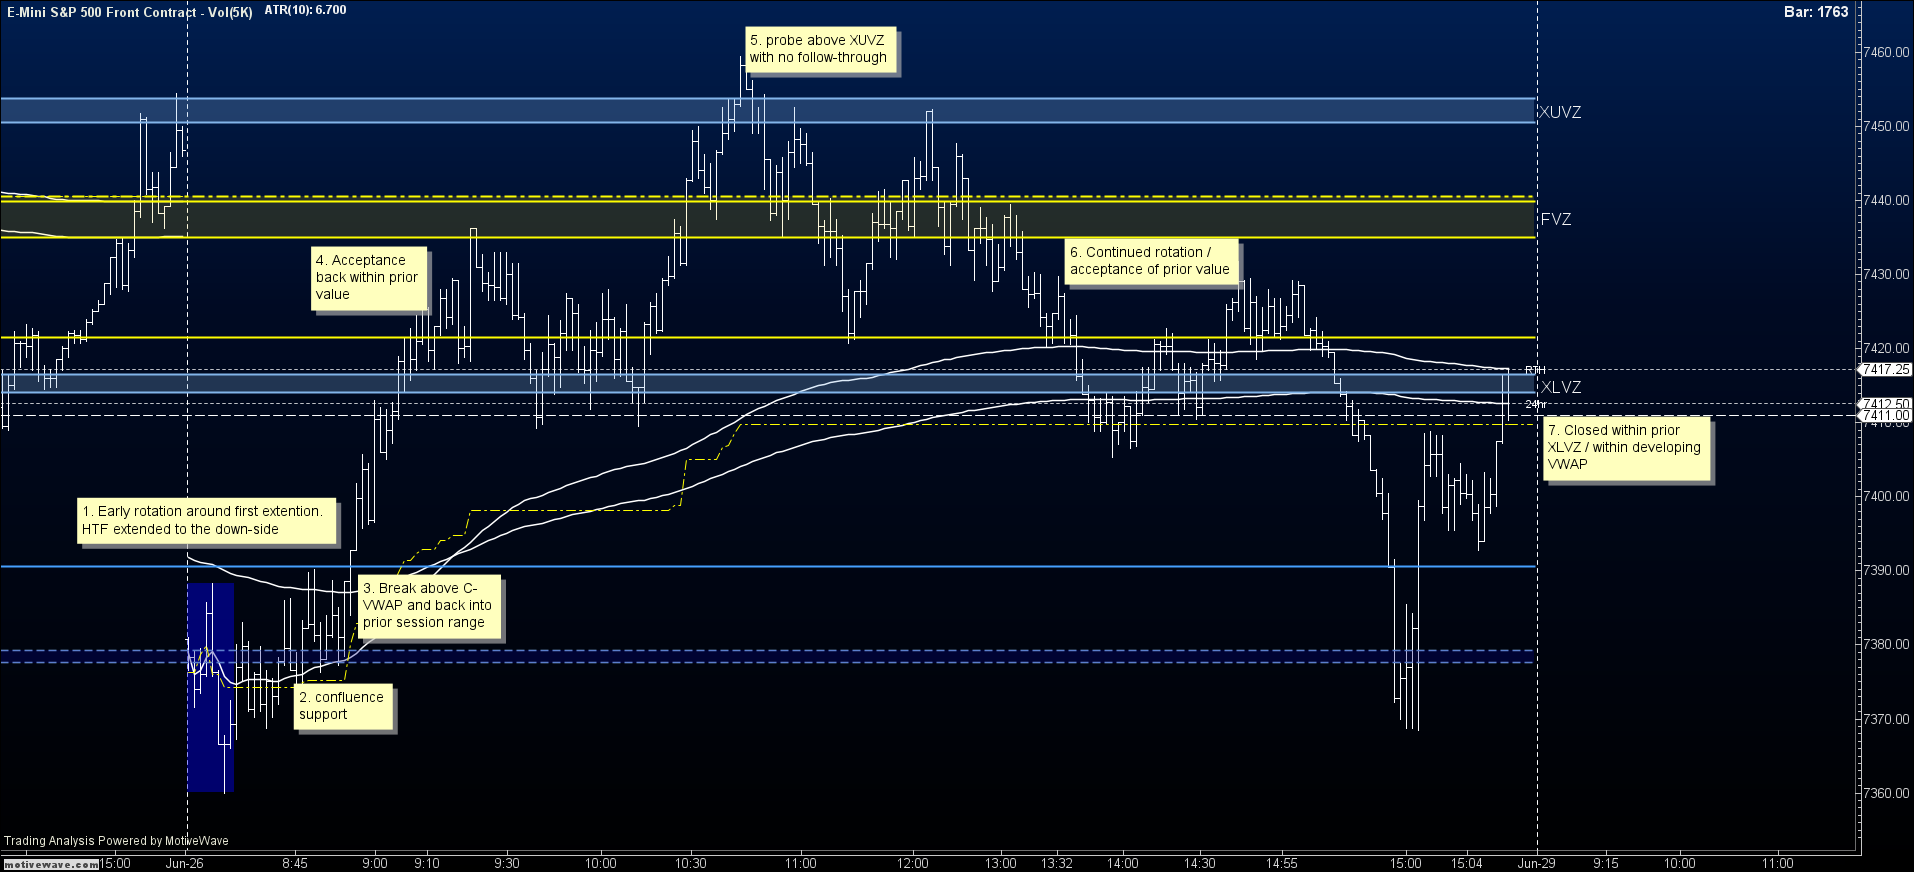Click the 7400.00 price axis label
This screenshot has height=872, width=1914.
pos(1887,496)
